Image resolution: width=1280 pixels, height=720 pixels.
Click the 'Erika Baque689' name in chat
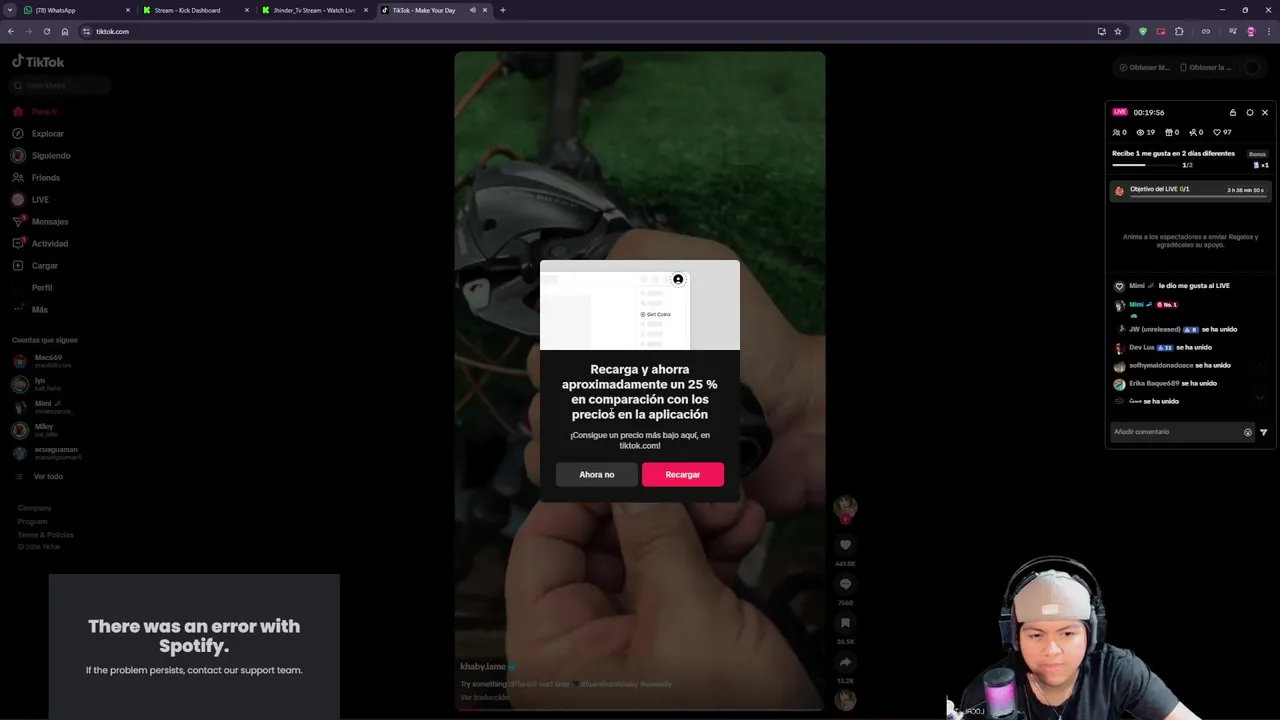(x=1154, y=383)
